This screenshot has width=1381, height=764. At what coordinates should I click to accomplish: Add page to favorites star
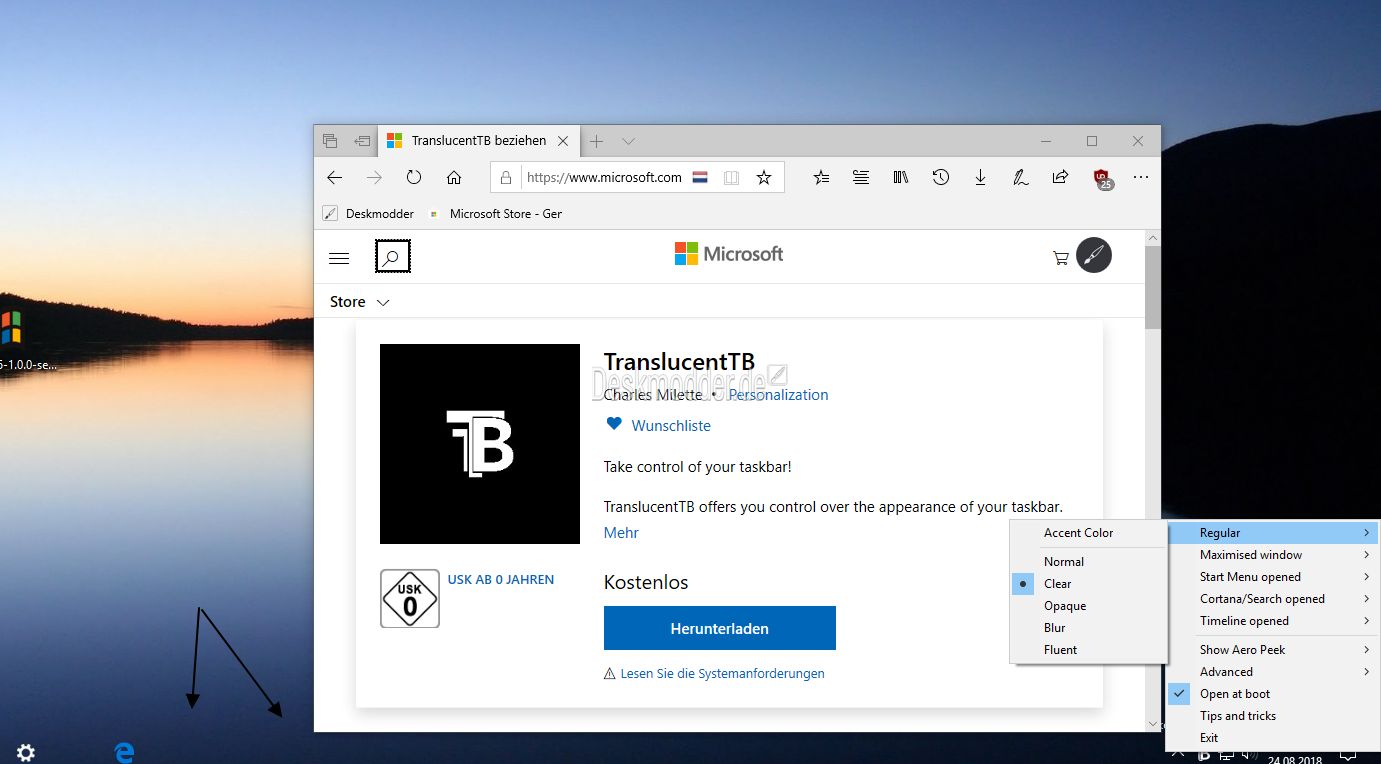[x=764, y=177]
